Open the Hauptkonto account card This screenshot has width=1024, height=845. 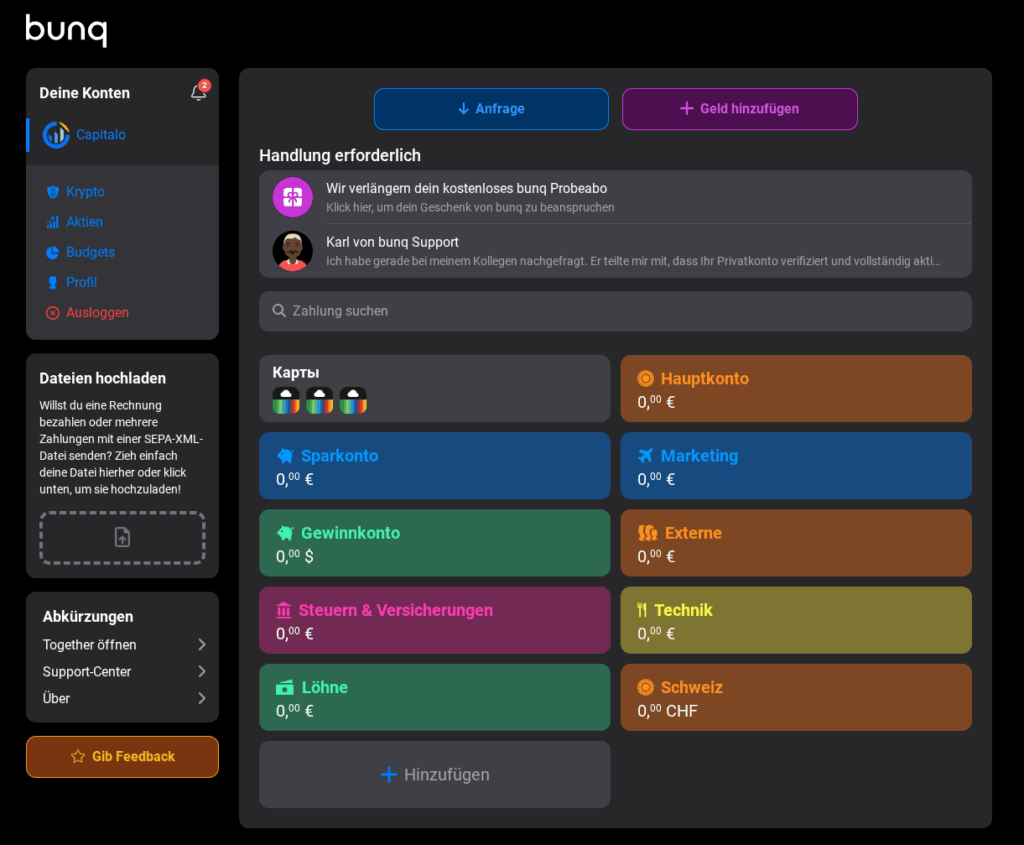796,389
